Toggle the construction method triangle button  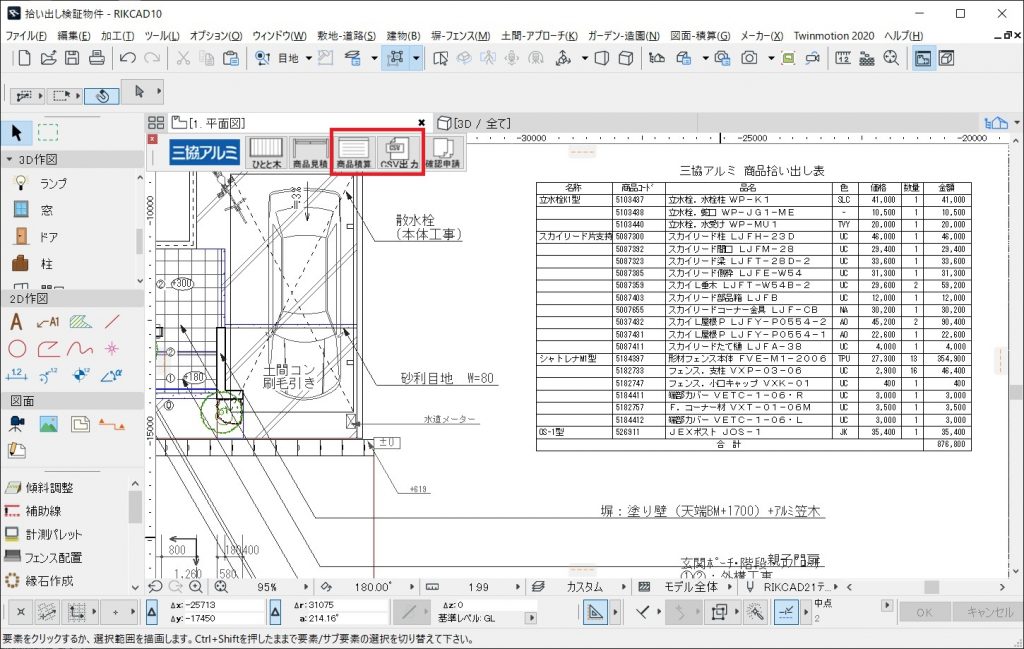[595, 612]
